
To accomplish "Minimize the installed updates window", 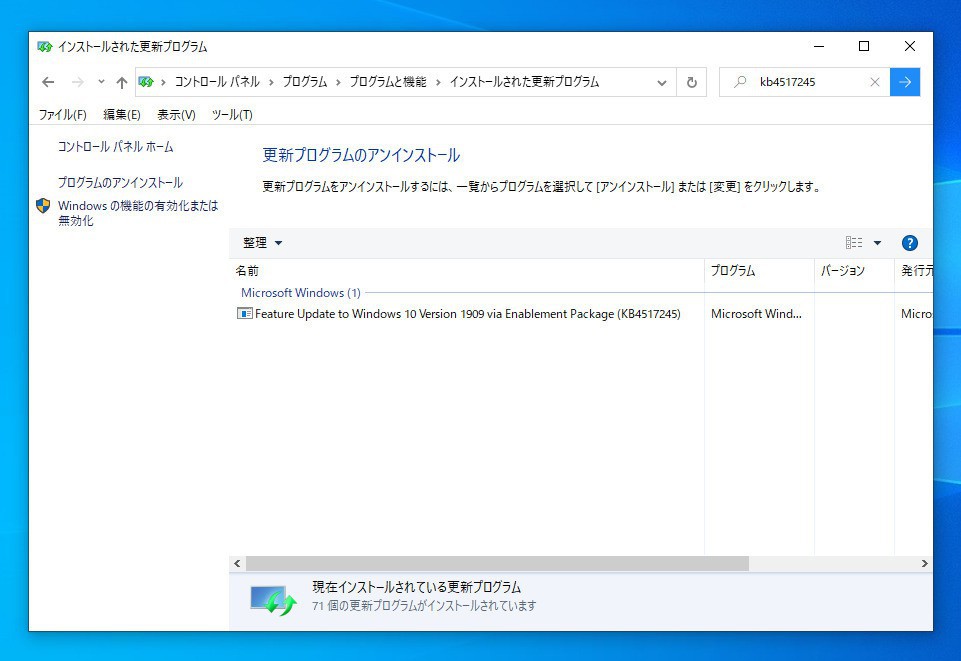I will coord(819,46).
